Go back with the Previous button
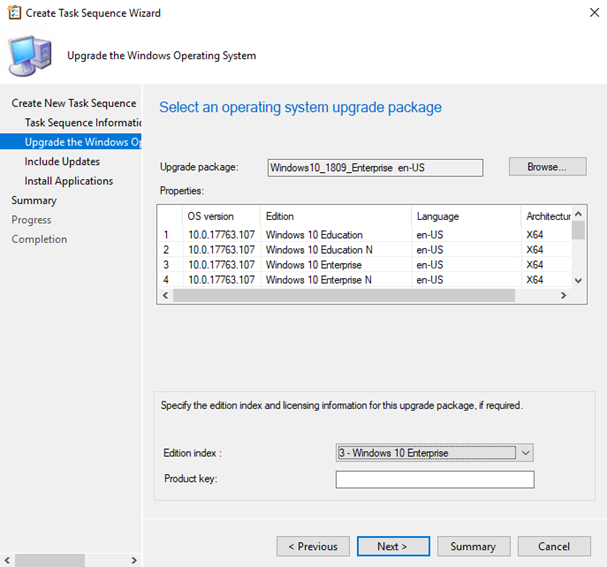This screenshot has height=567, width=607. click(x=313, y=546)
